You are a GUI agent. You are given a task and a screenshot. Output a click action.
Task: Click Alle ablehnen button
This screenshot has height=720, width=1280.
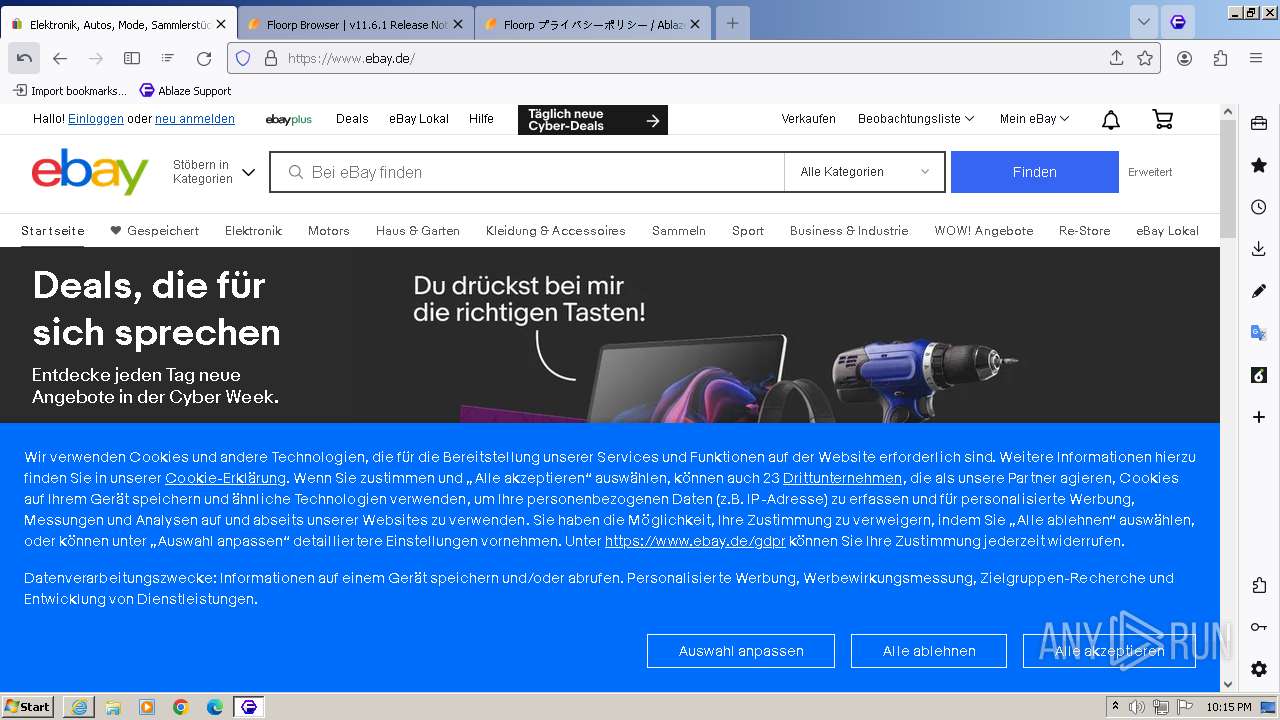click(x=929, y=651)
